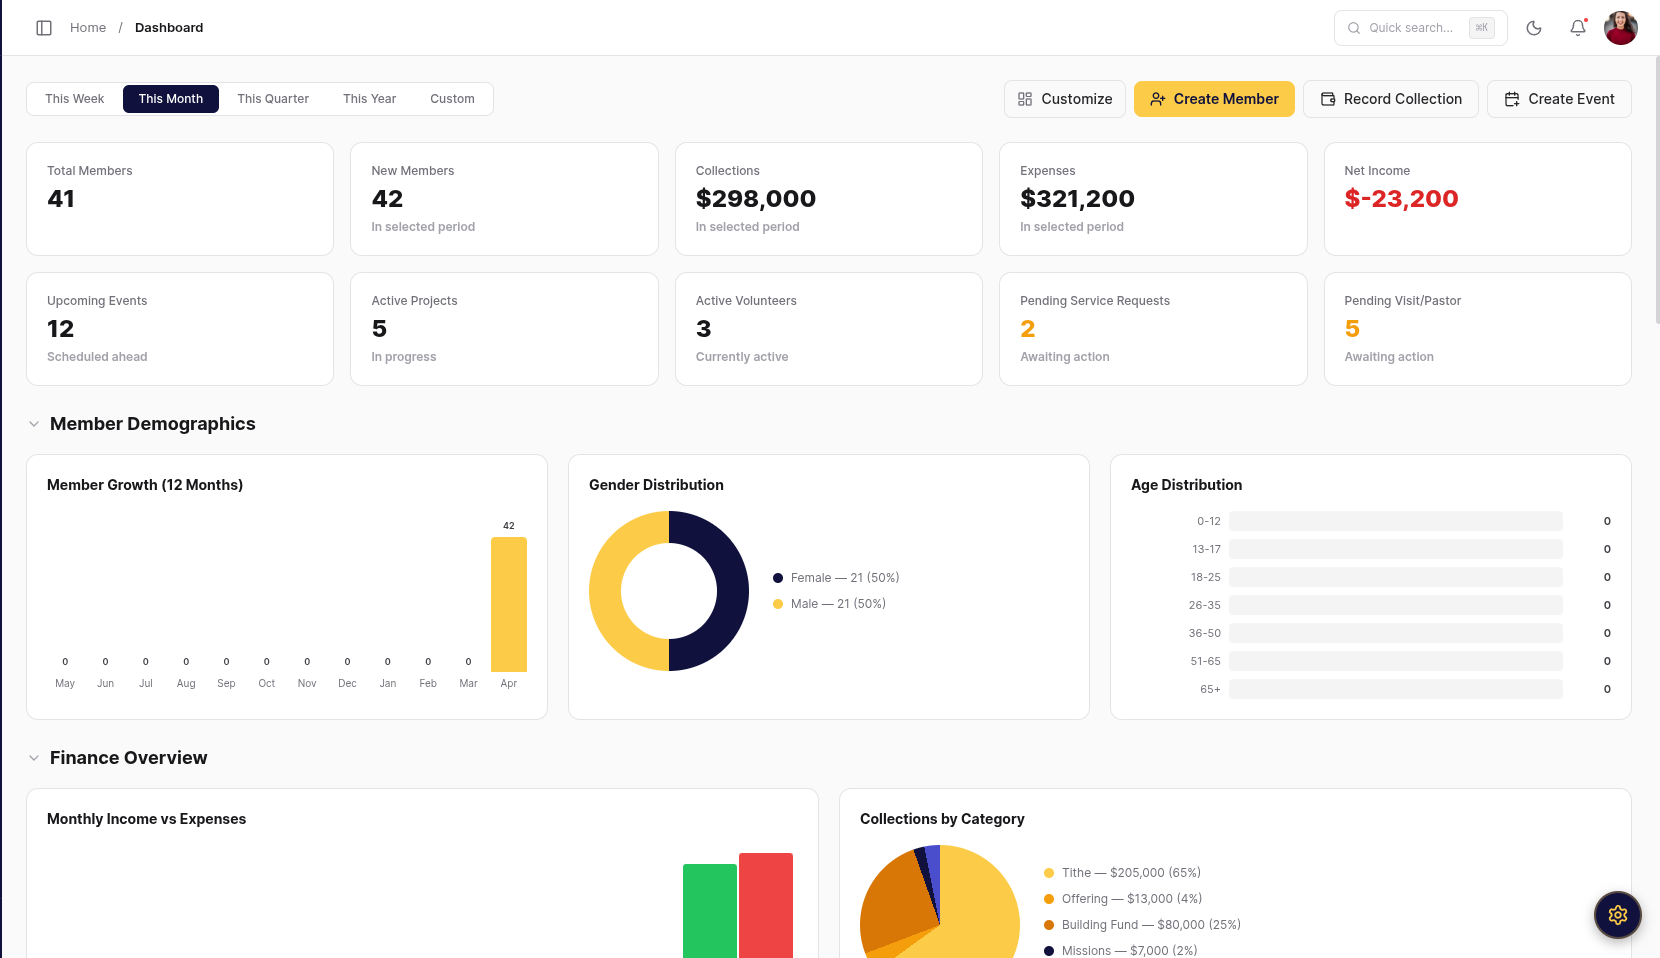Click the Tithe — $205,000 legend entry
1660x958 pixels.
coord(1122,873)
